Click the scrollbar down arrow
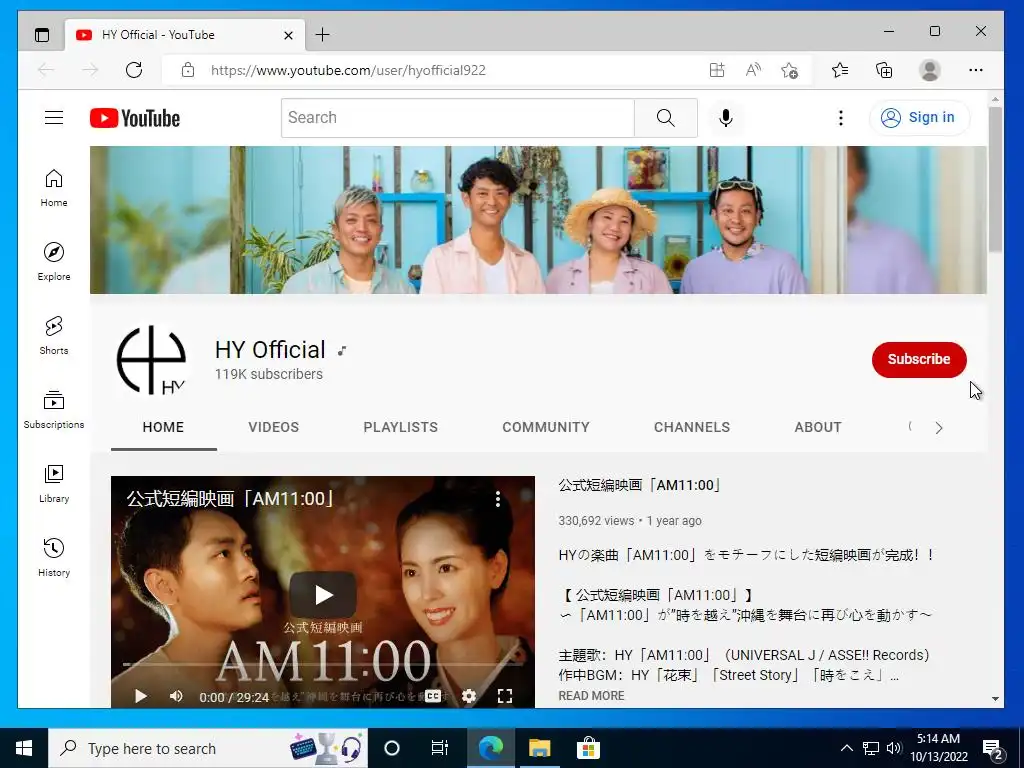1024x768 pixels. tap(995, 698)
